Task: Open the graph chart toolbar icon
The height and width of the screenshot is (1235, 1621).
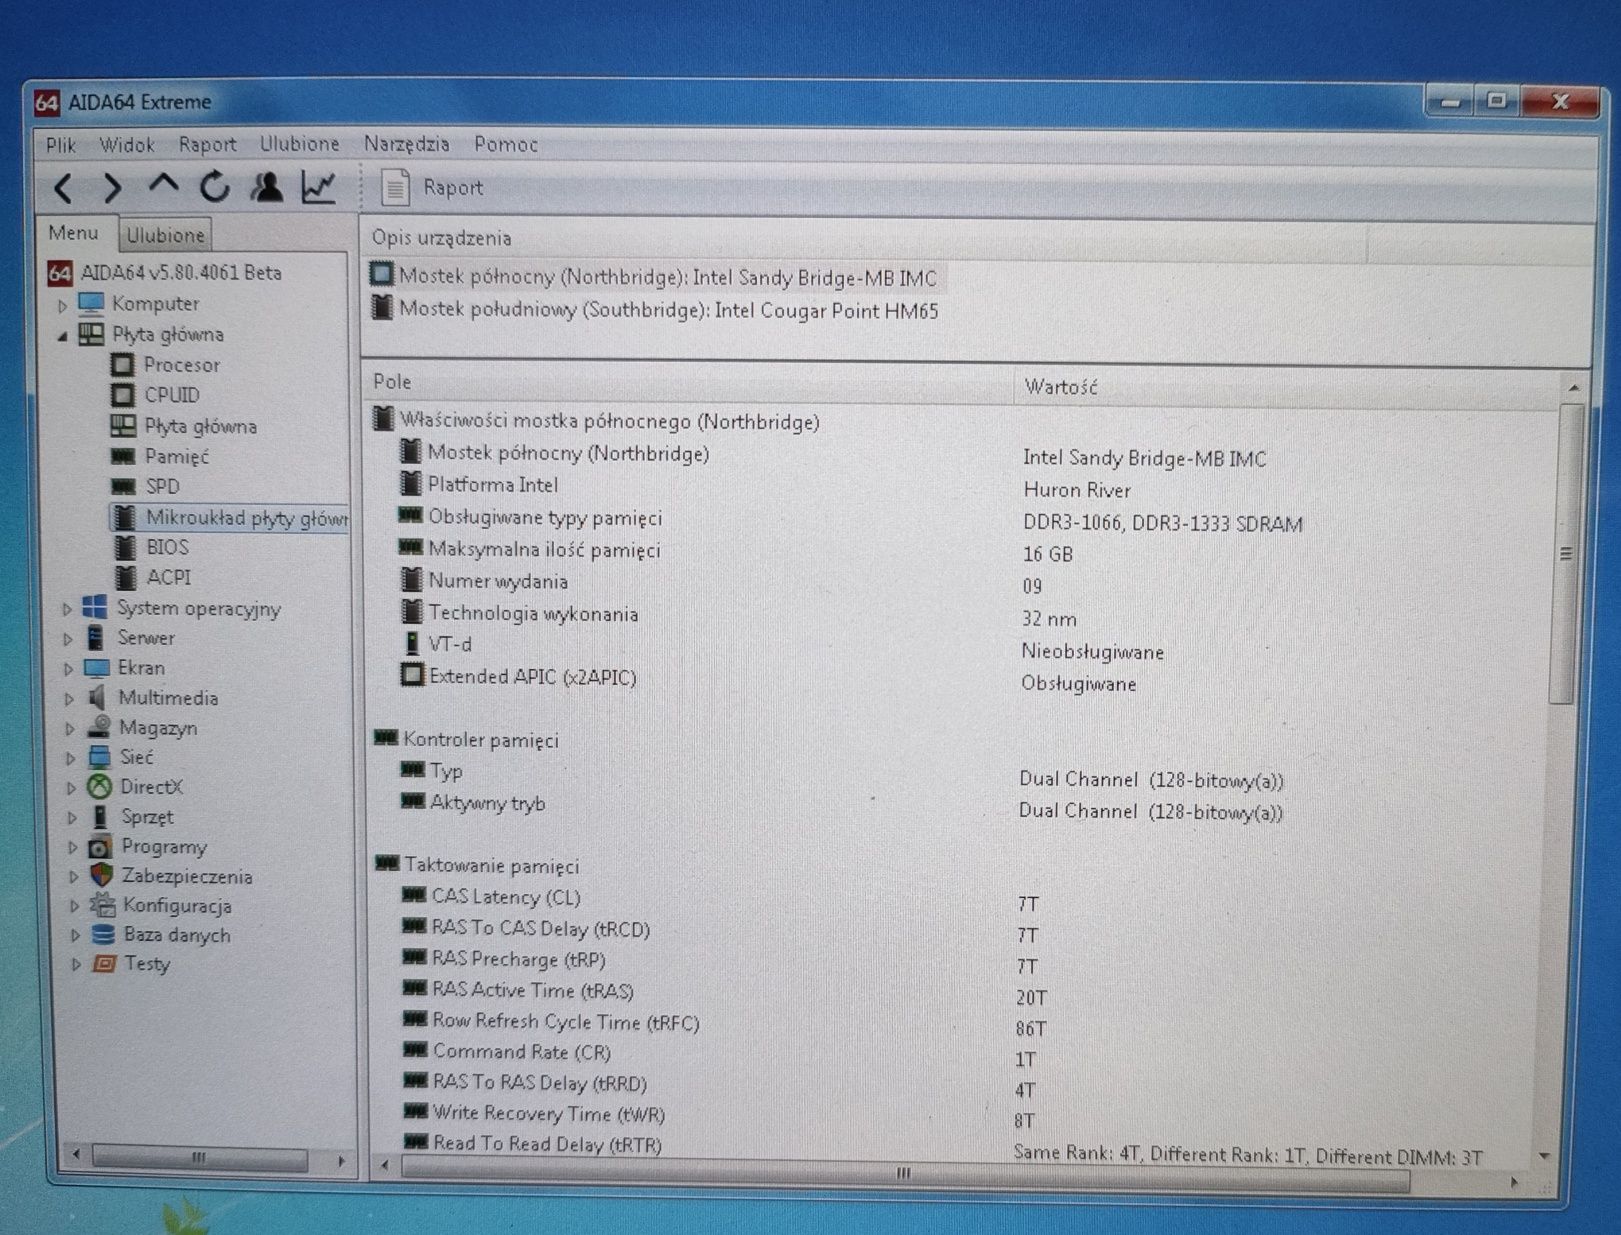Action: 319,187
